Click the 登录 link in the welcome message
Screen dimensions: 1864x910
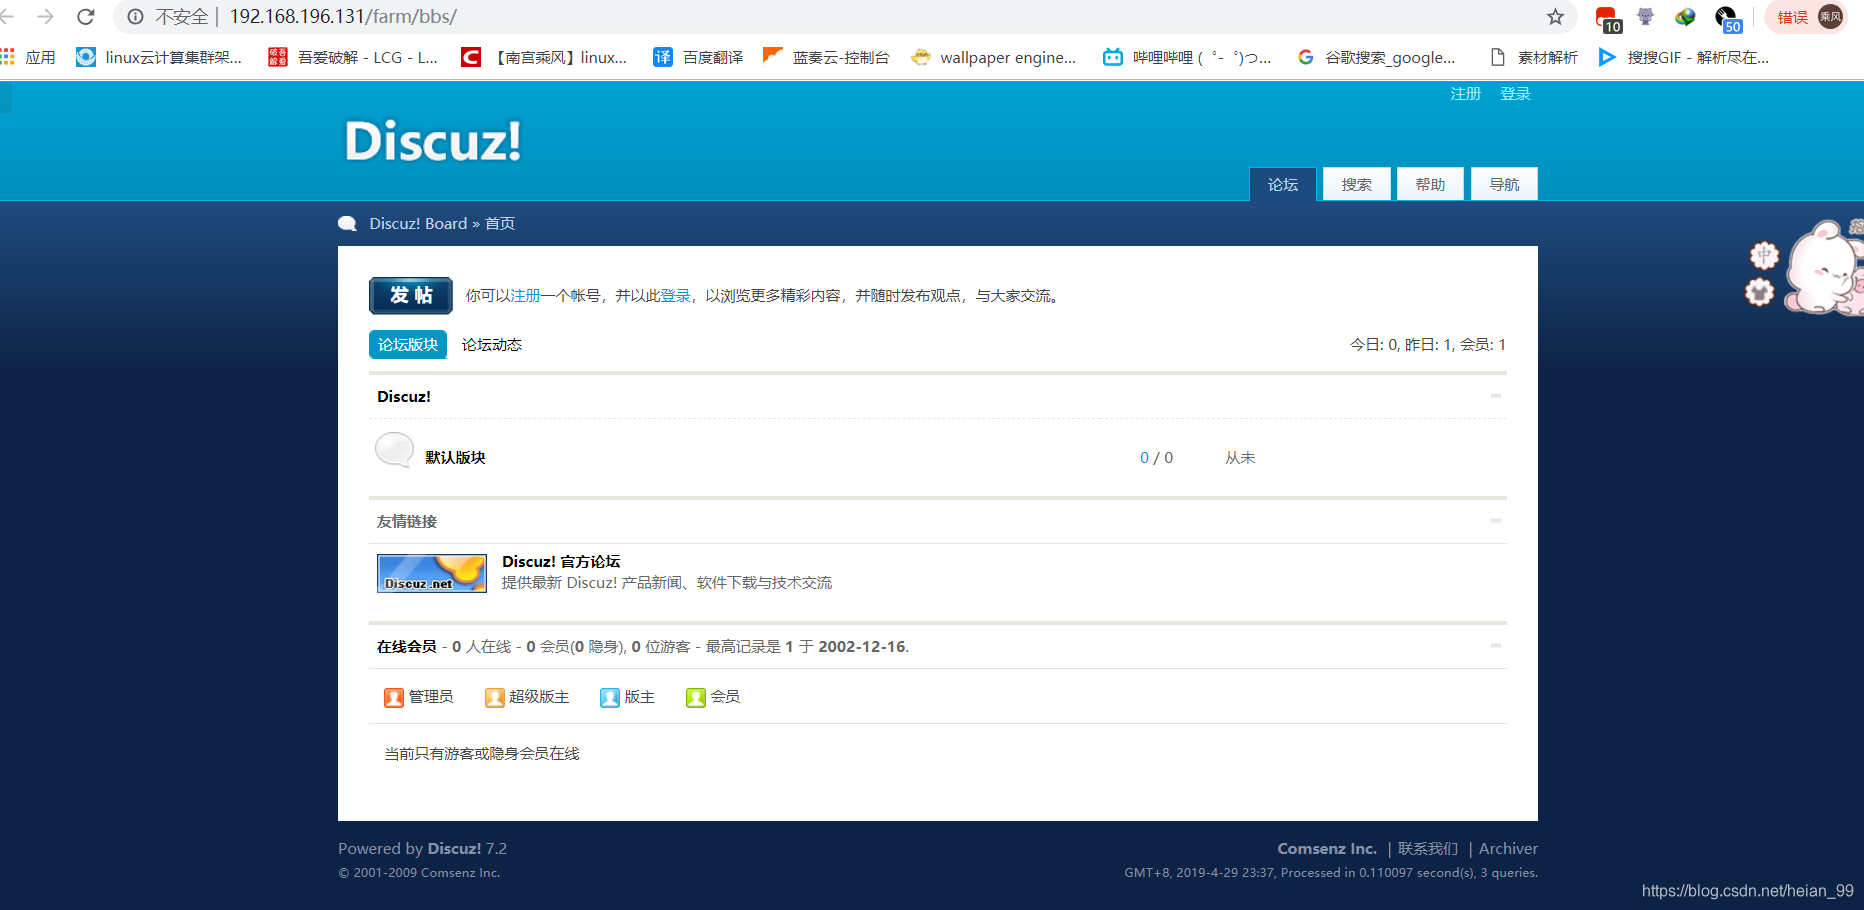(x=675, y=295)
